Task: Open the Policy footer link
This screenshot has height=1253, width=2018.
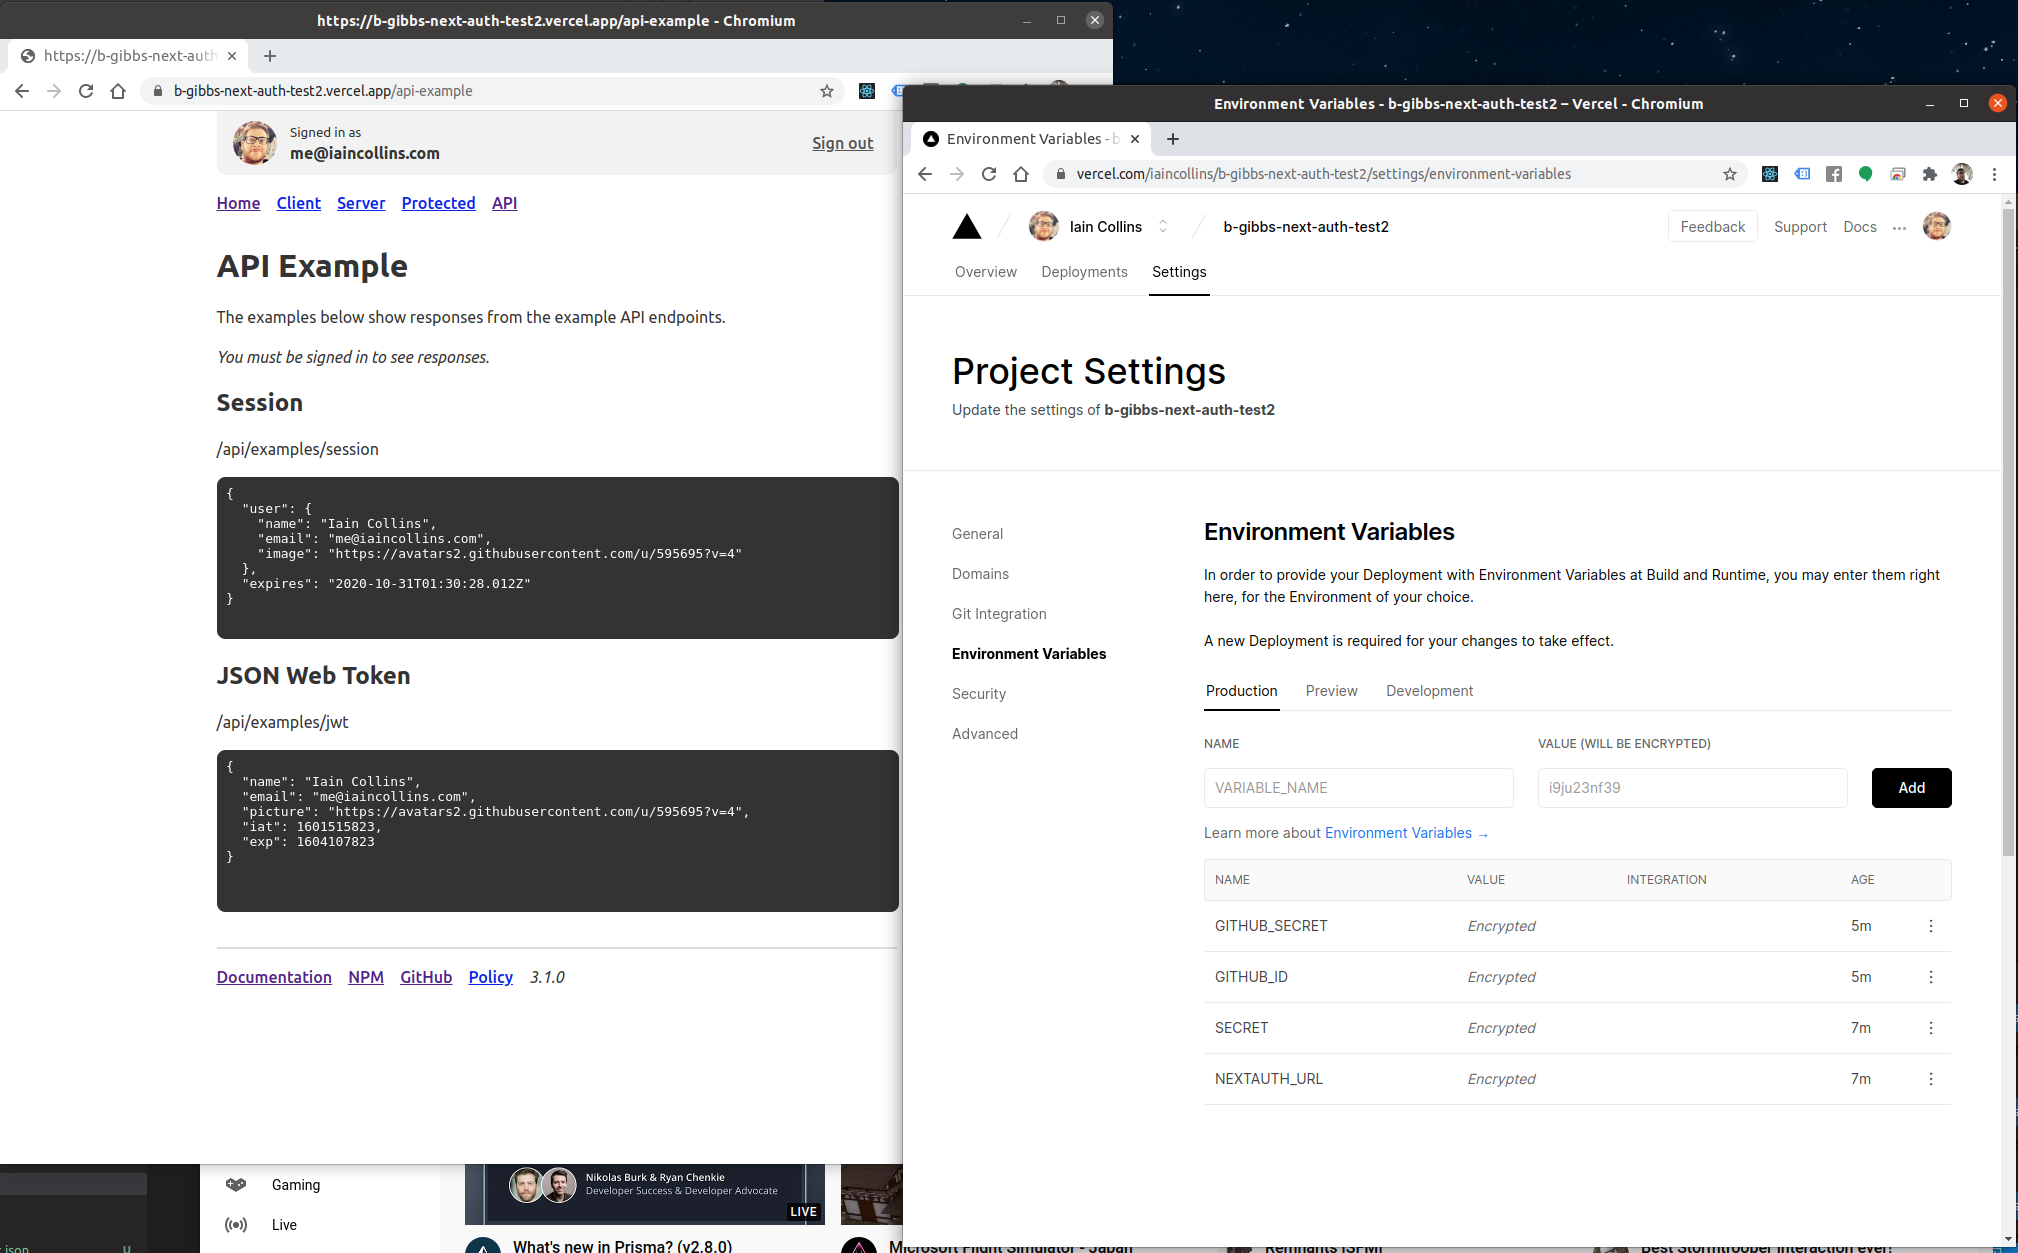Action: pyautogui.click(x=490, y=977)
